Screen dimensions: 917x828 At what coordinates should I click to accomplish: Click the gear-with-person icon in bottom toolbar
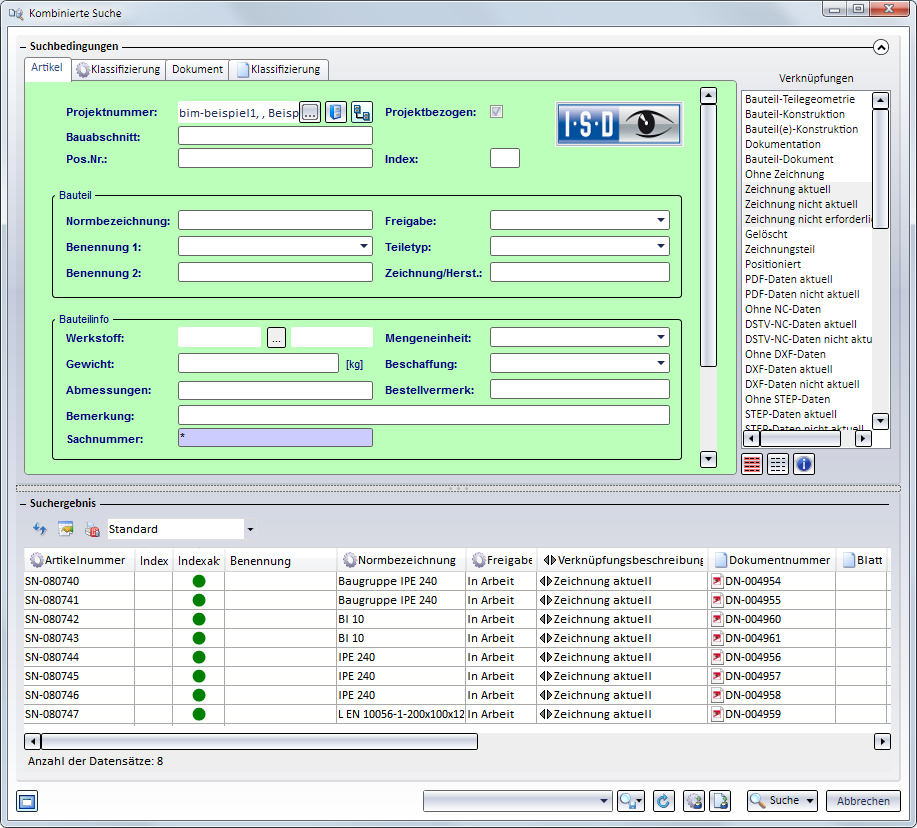(694, 800)
